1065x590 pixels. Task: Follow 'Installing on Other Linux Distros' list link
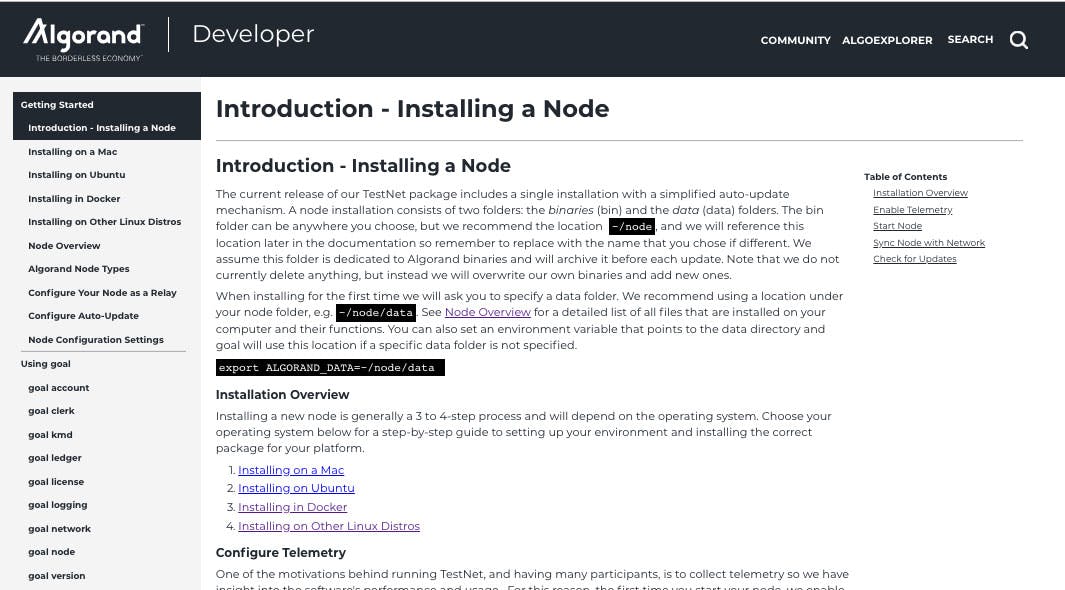(329, 526)
